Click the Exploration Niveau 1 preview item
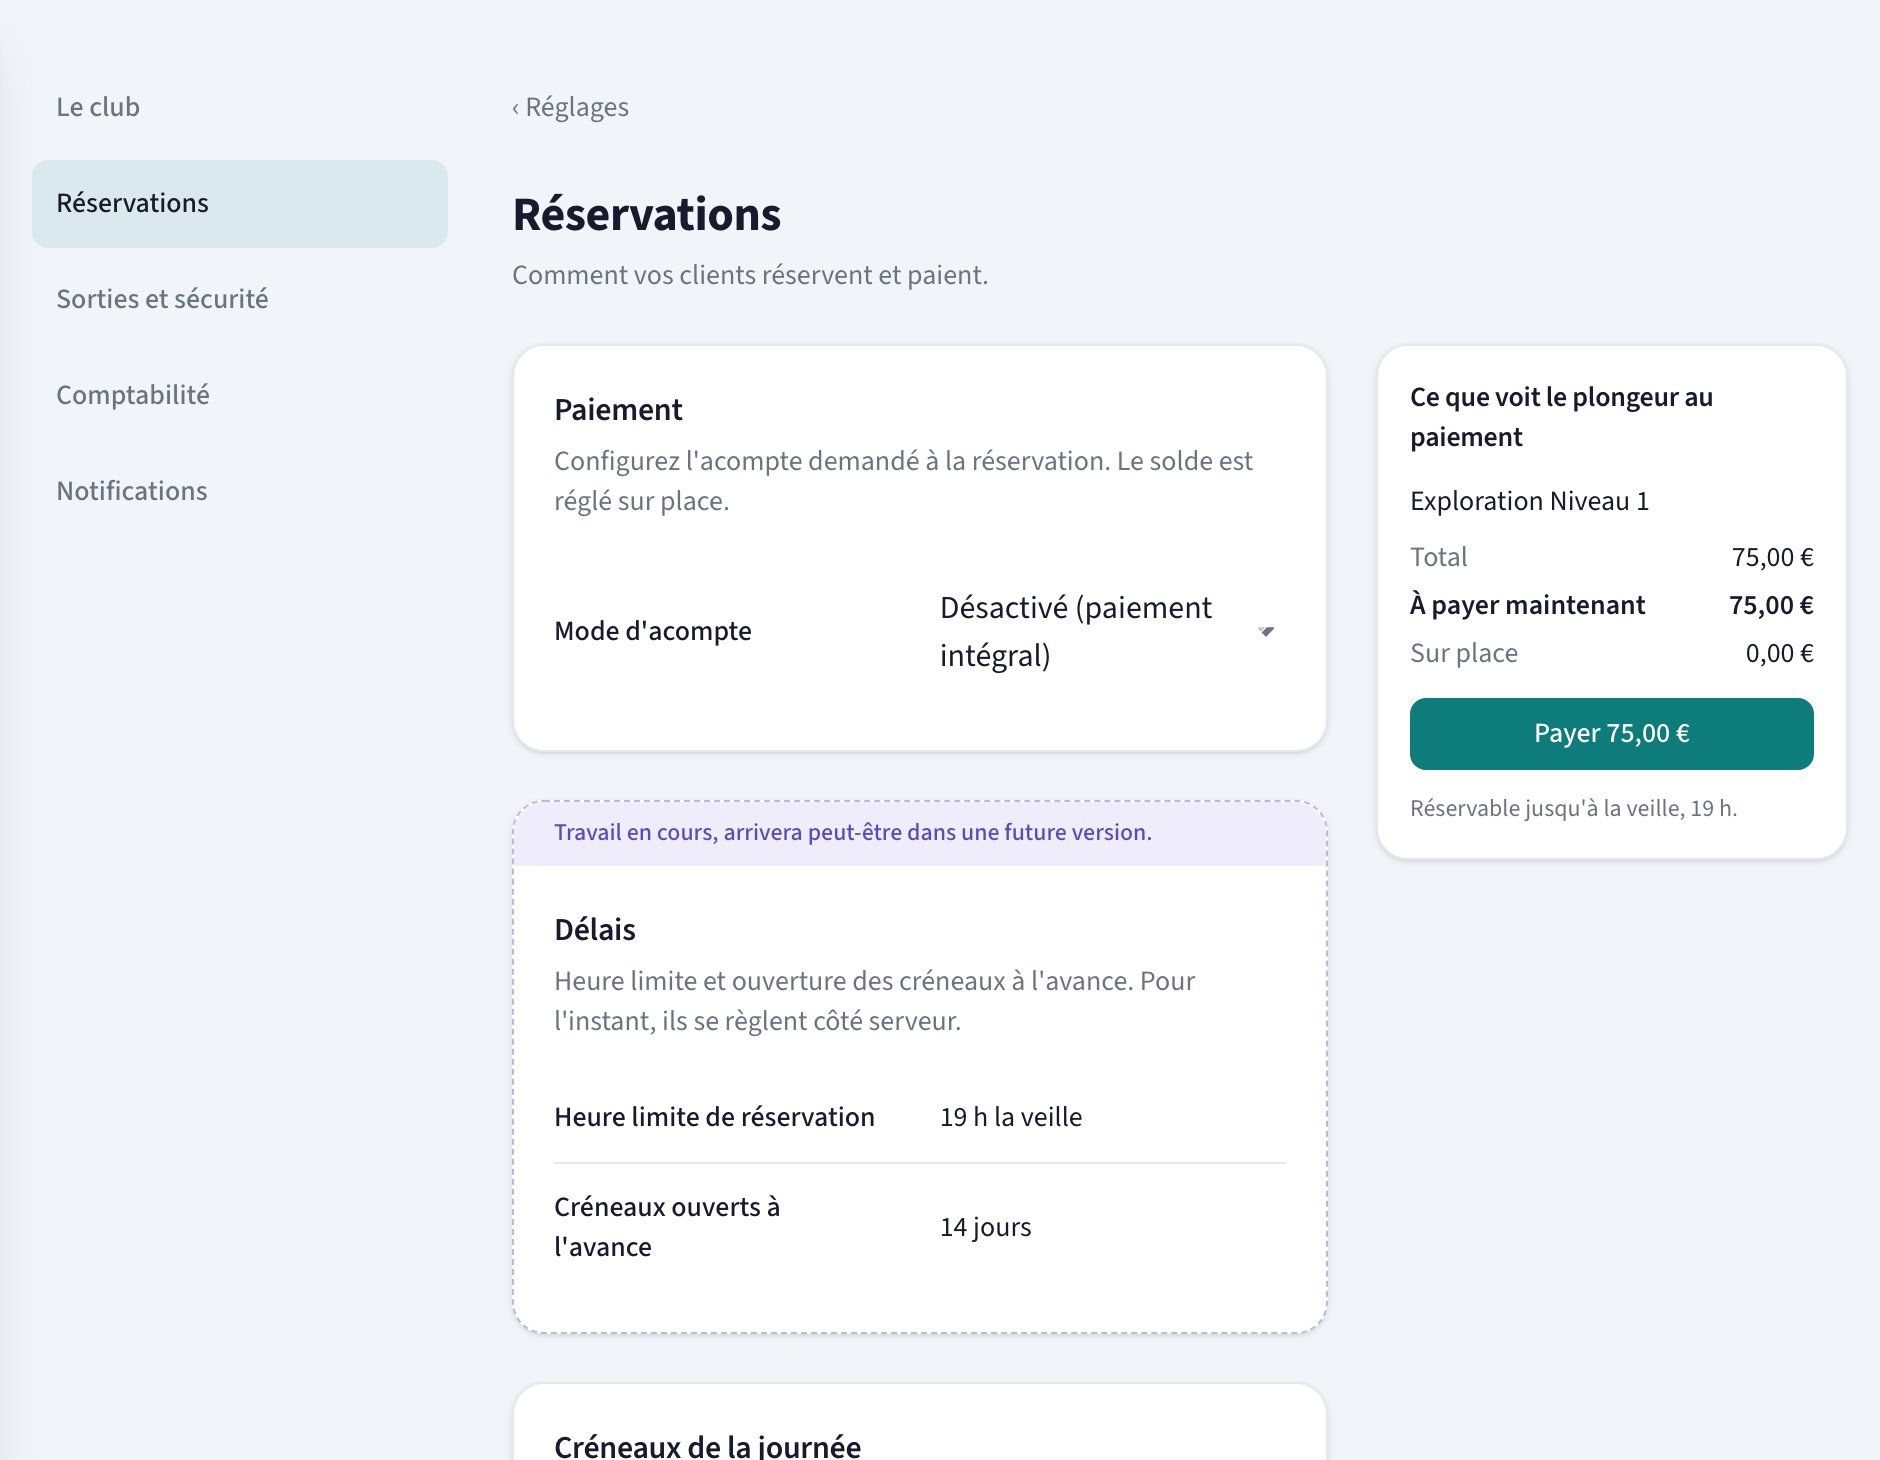This screenshot has height=1460, width=1880. pos(1529,501)
